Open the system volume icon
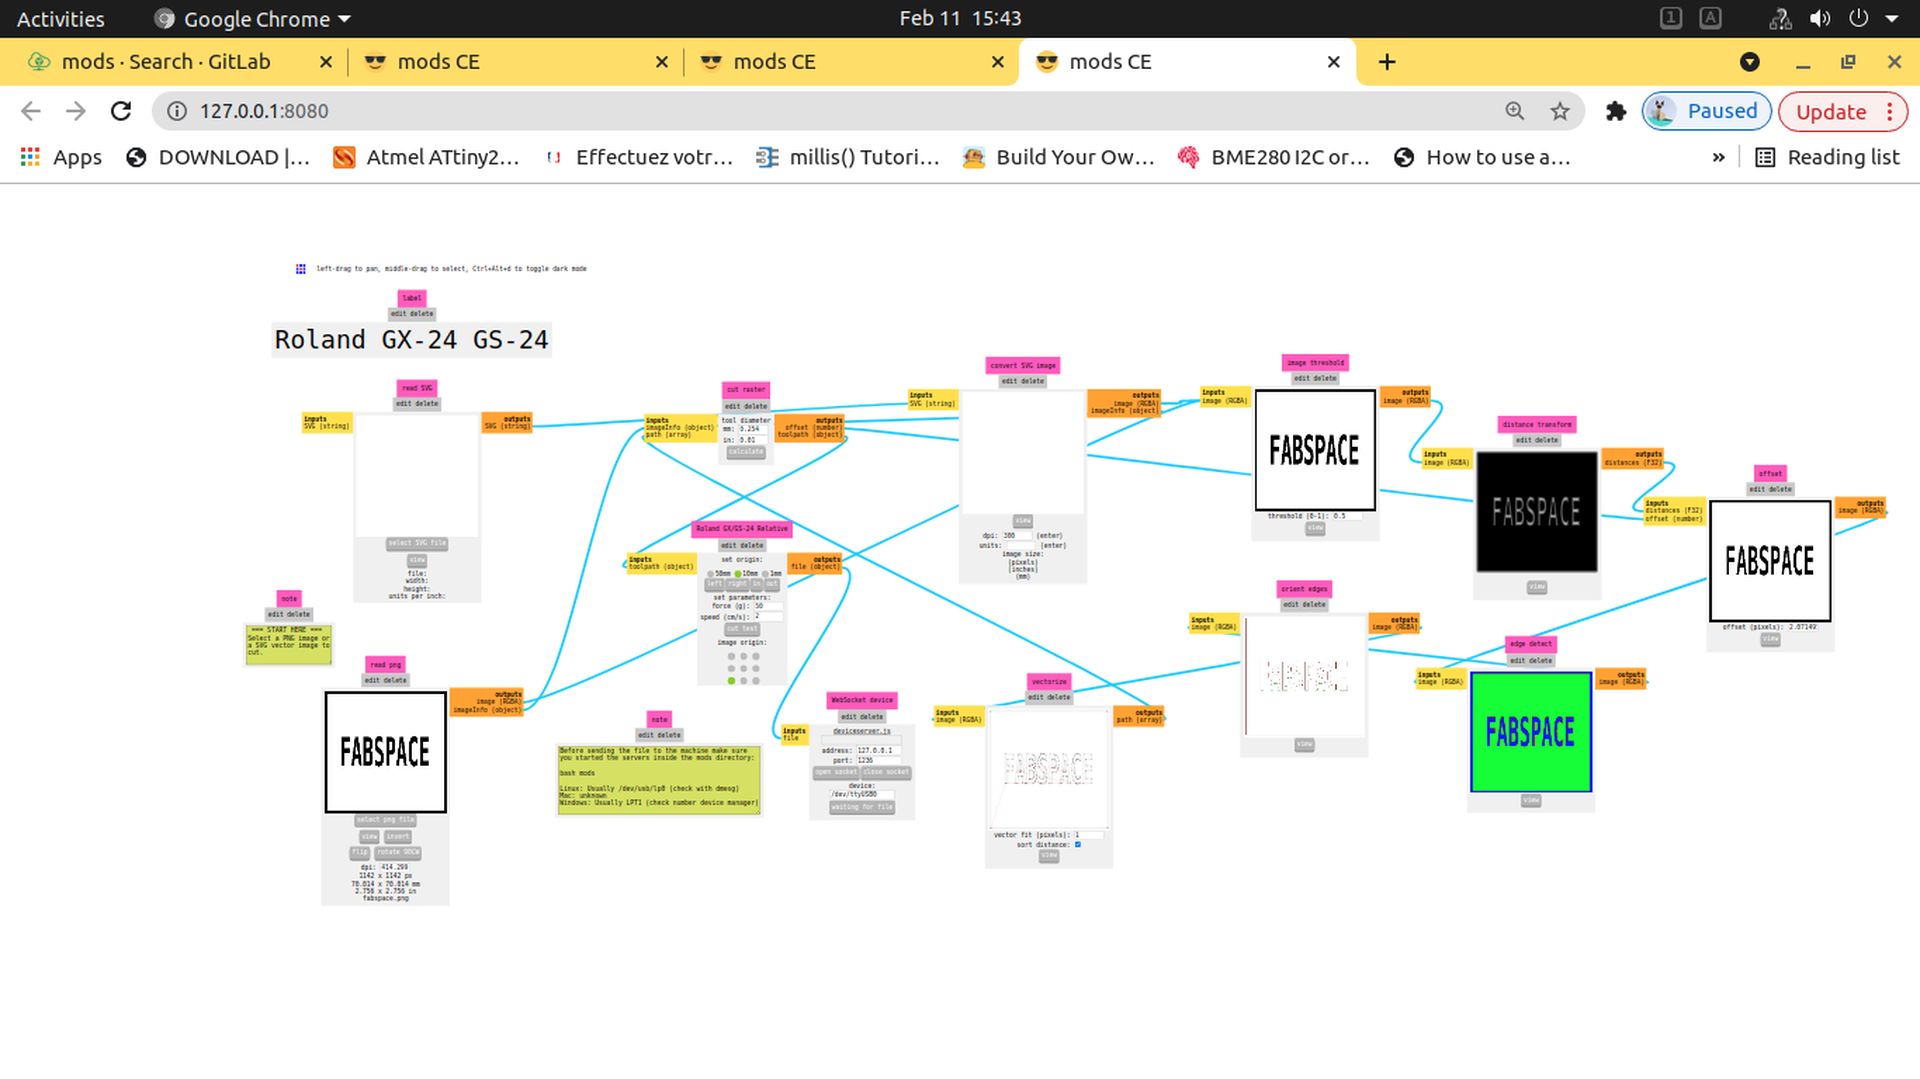This screenshot has height=1079, width=1920. 1820,18
